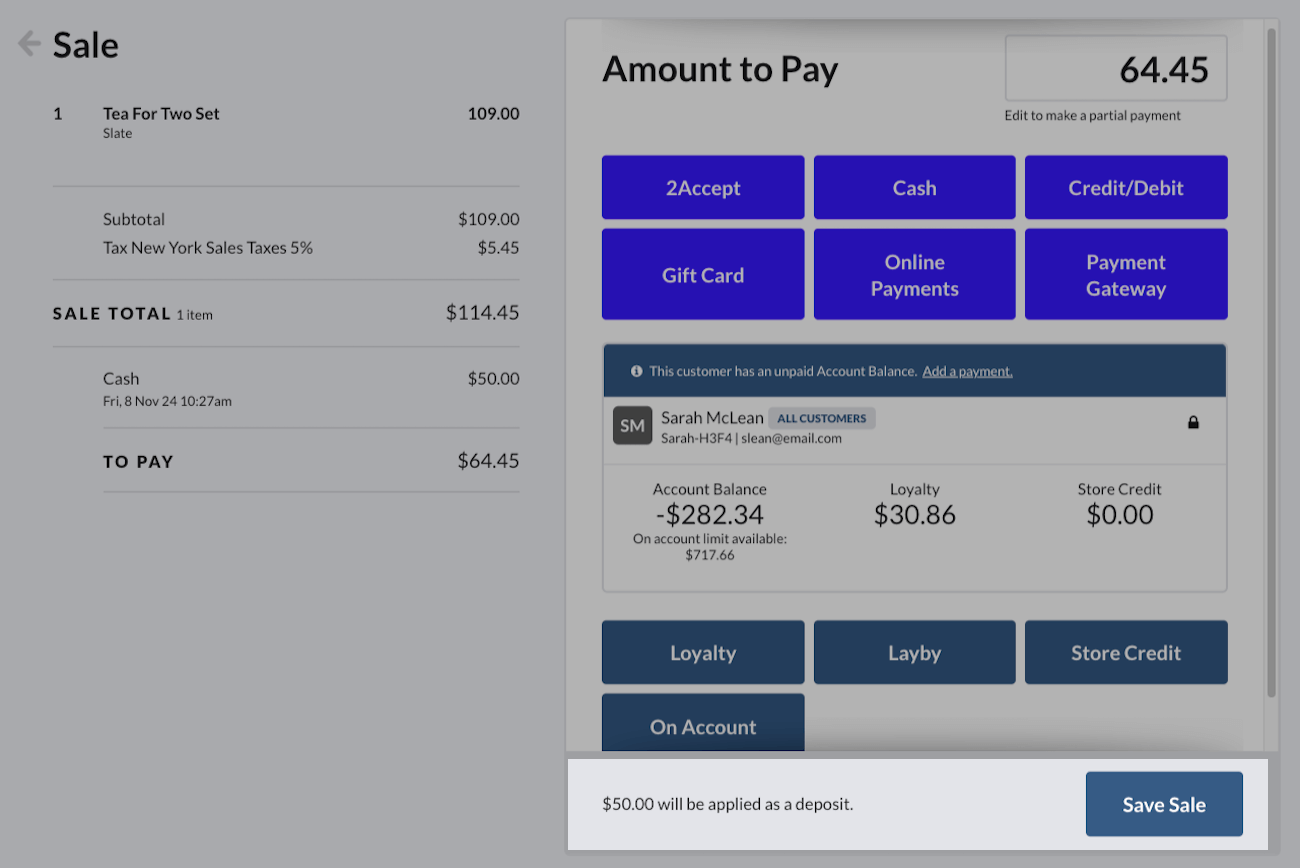Image resolution: width=1300 pixels, height=868 pixels.
Task: Select Cash payment method
Action: tap(914, 188)
